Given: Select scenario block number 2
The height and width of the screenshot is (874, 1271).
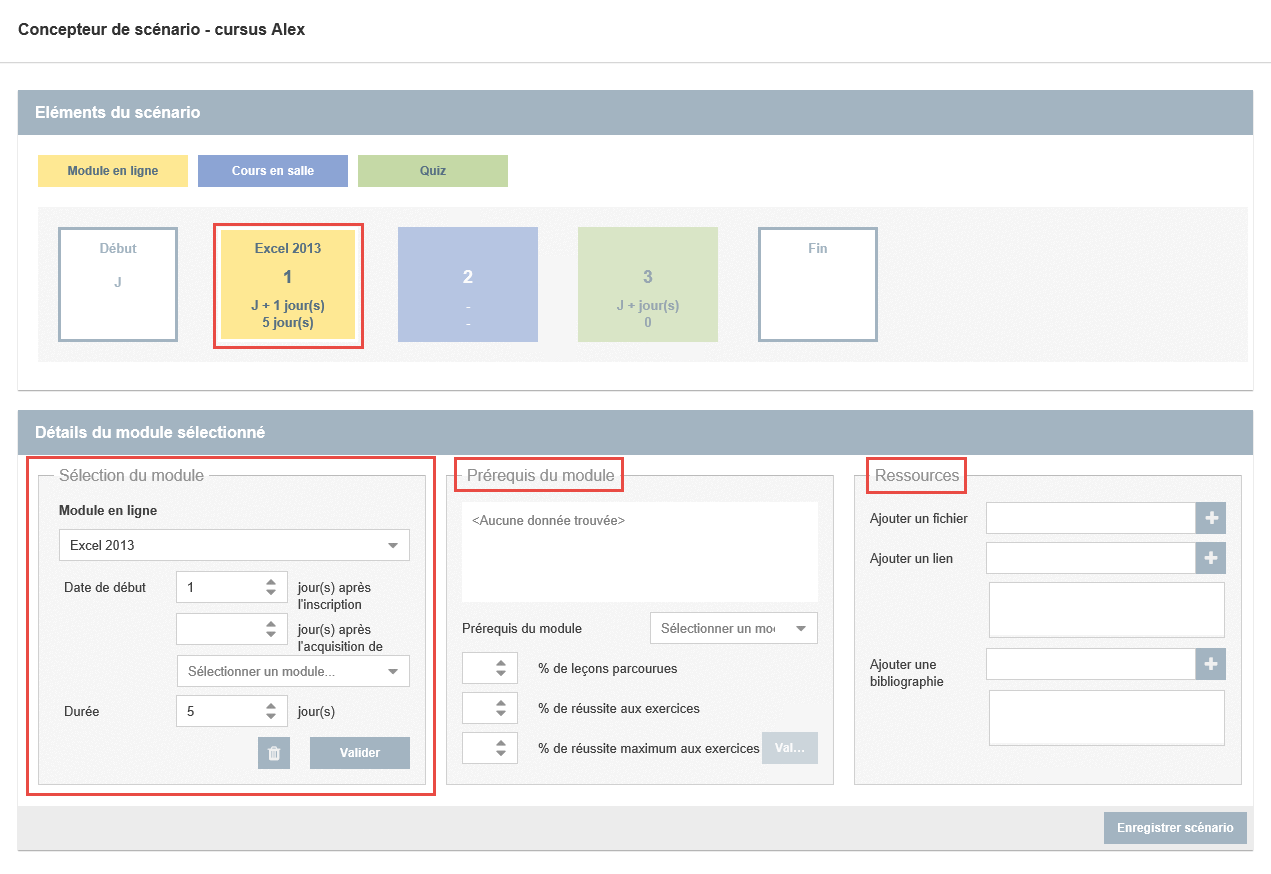Looking at the screenshot, I should [x=468, y=285].
